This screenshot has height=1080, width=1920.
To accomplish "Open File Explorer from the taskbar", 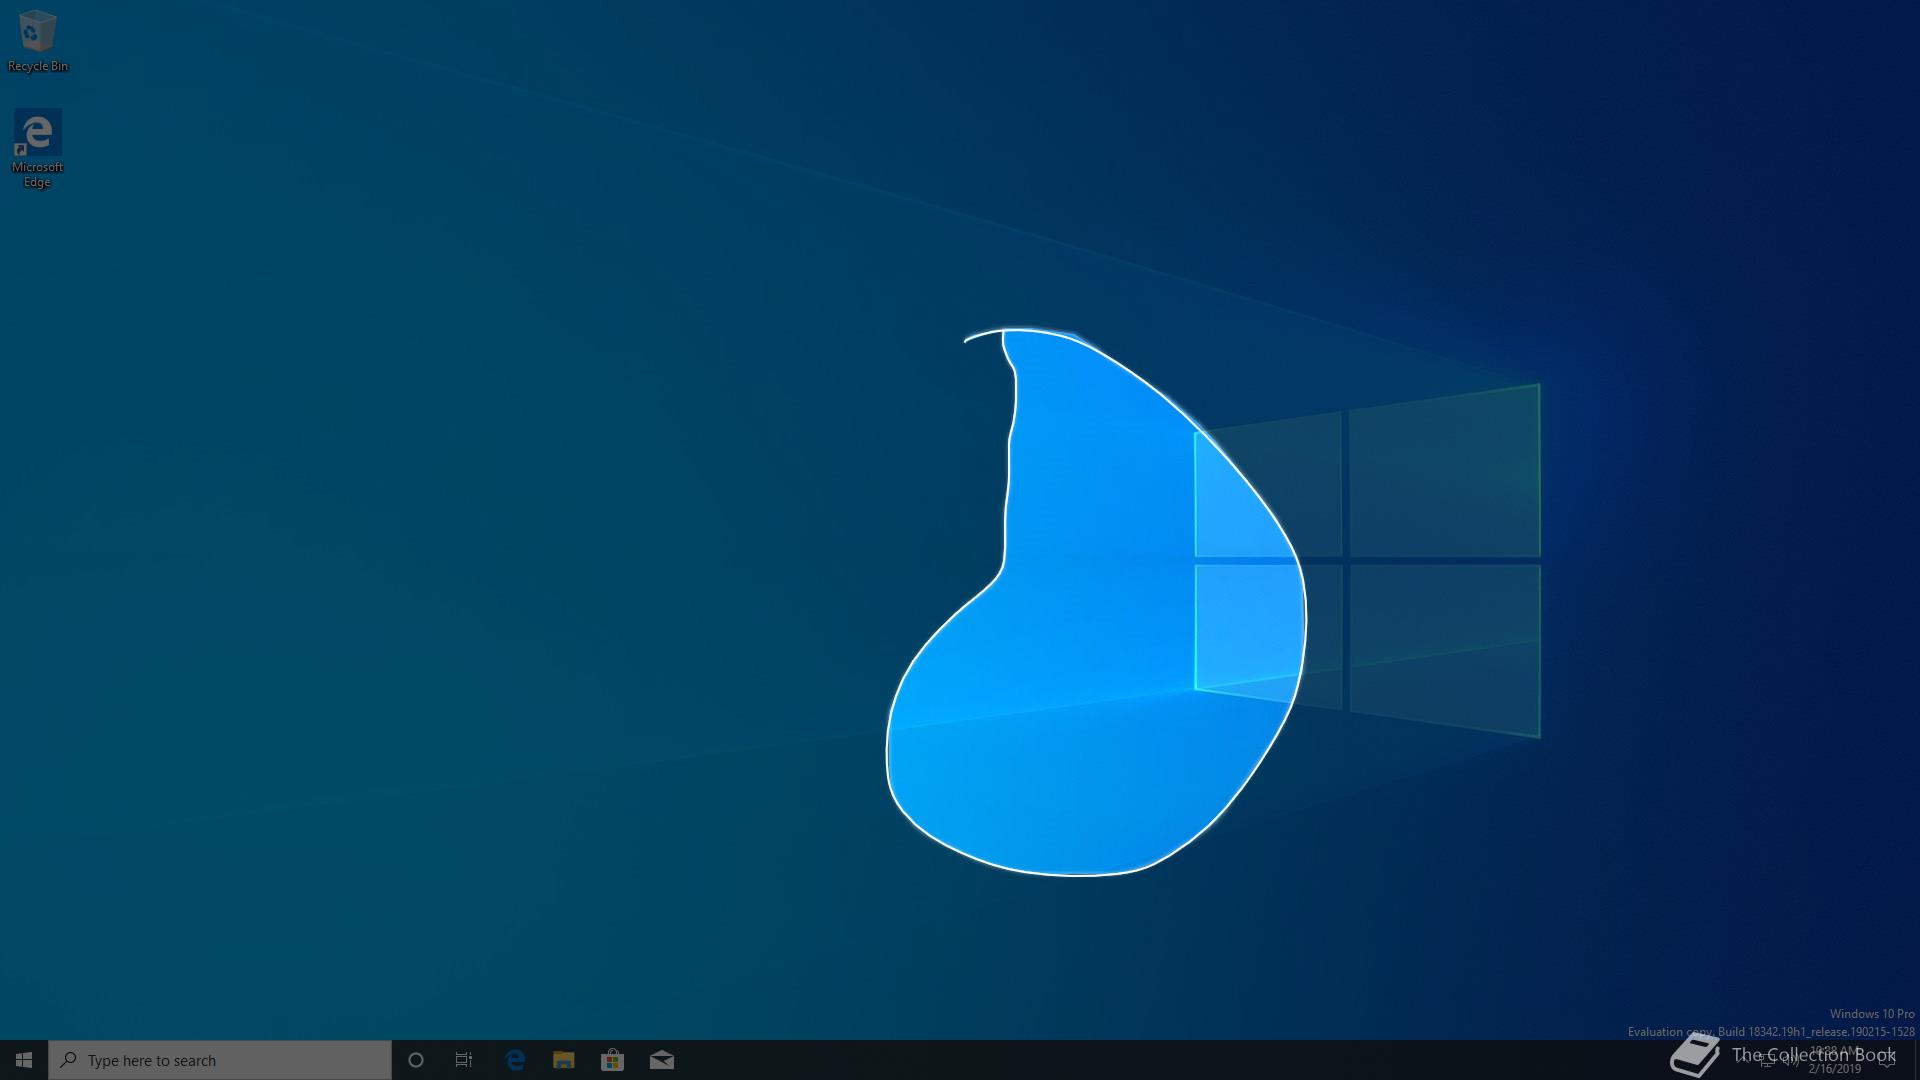I will pyautogui.click(x=564, y=1060).
